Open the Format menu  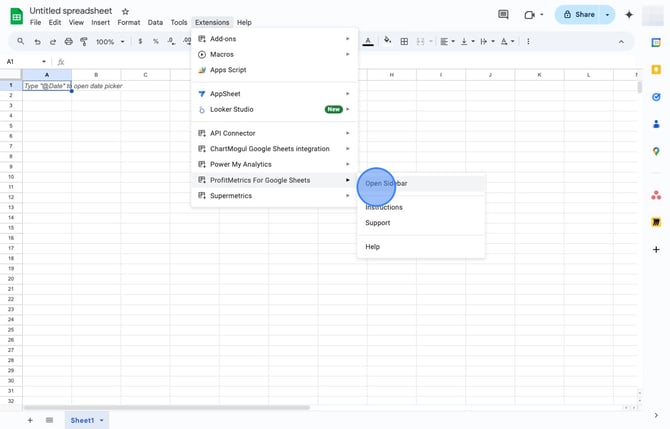point(129,22)
